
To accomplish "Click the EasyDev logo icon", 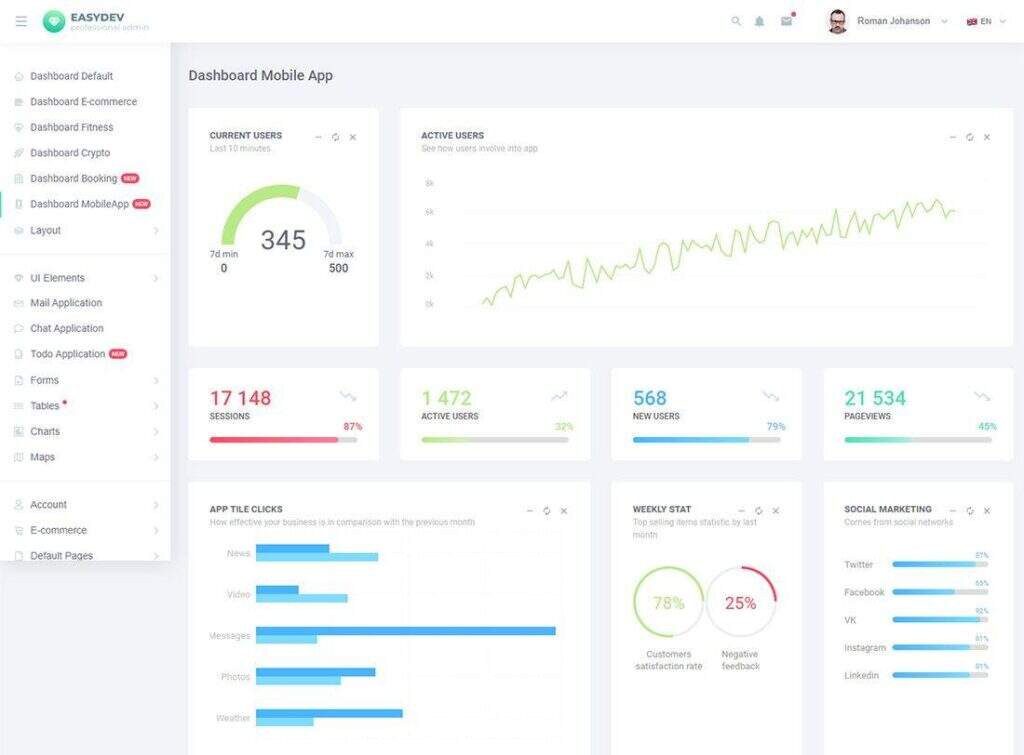I will pos(54,21).
